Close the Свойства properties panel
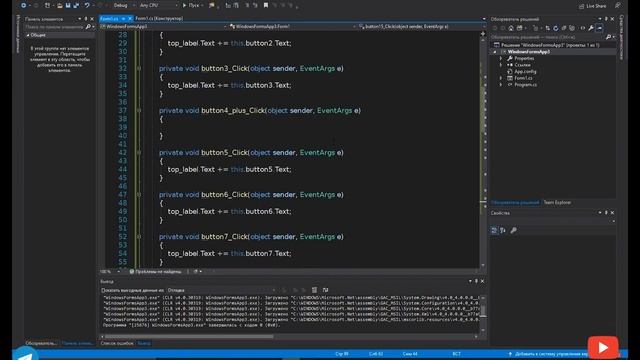This screenshot has width=640, height=360. click(612, 213)
